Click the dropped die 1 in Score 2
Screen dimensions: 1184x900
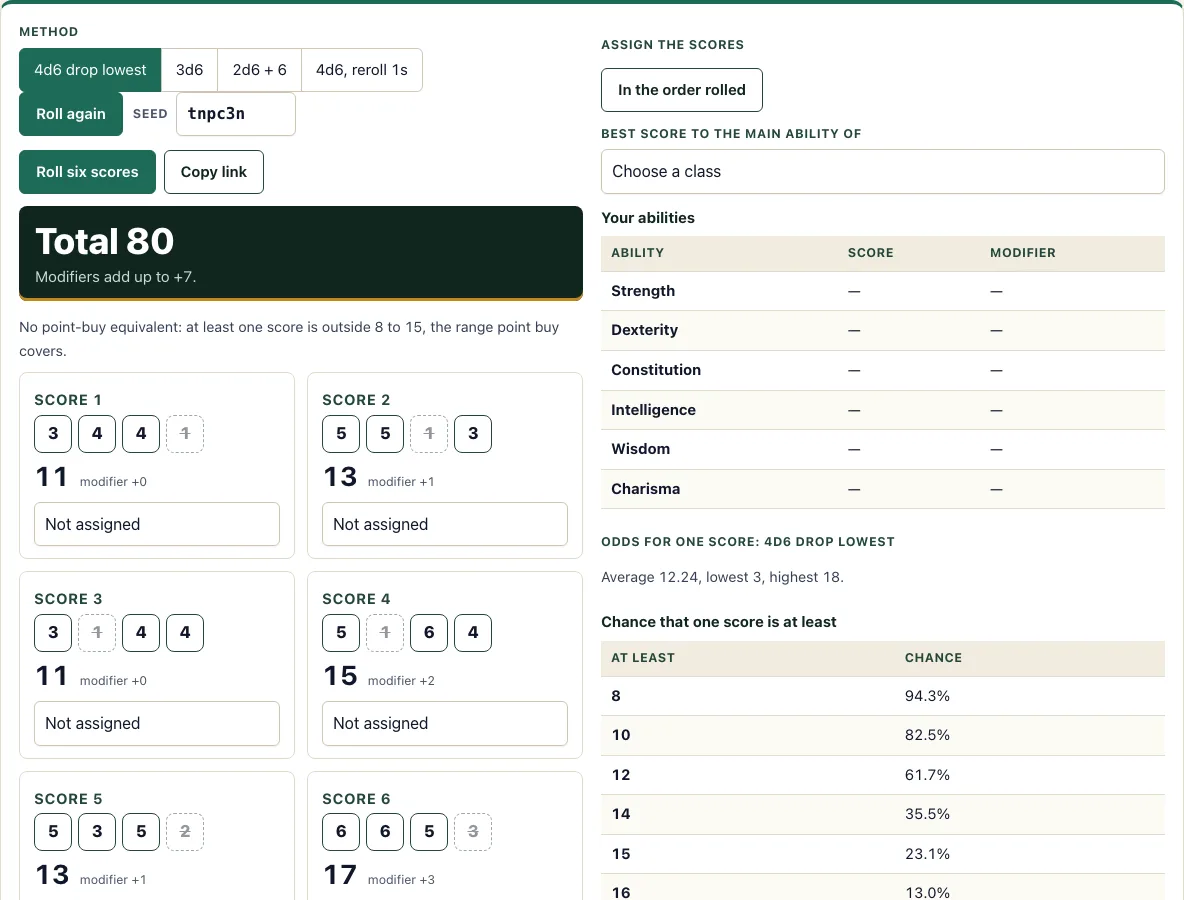coord(429,434)
